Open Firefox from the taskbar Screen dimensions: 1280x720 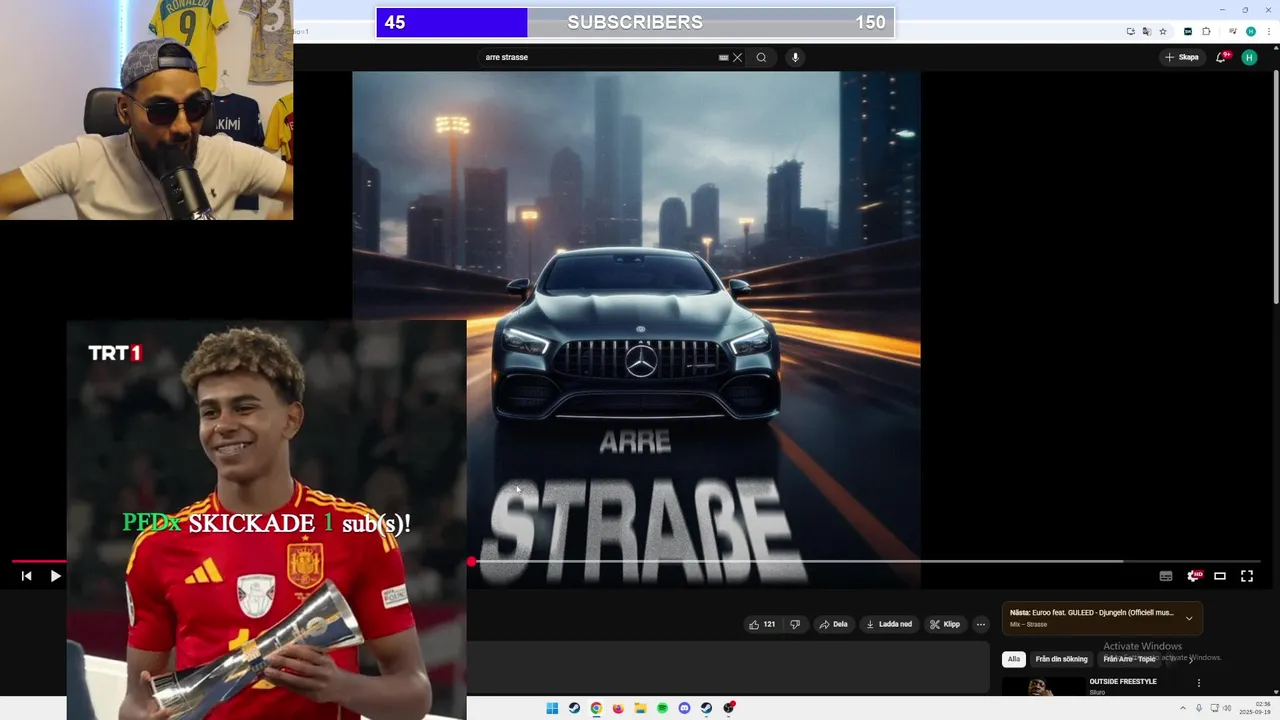pyautogui.click(x=618, y=708)
